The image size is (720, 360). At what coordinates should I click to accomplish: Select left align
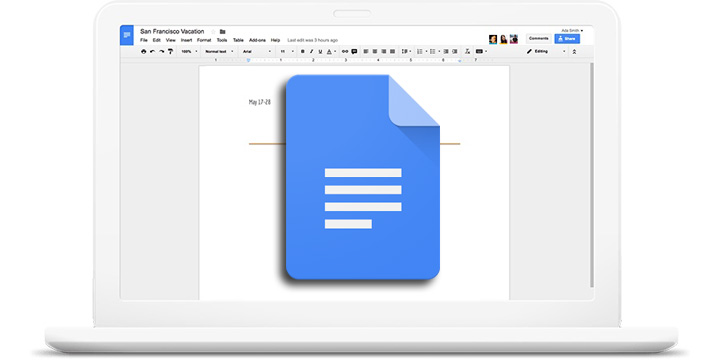tap(366, 51)
